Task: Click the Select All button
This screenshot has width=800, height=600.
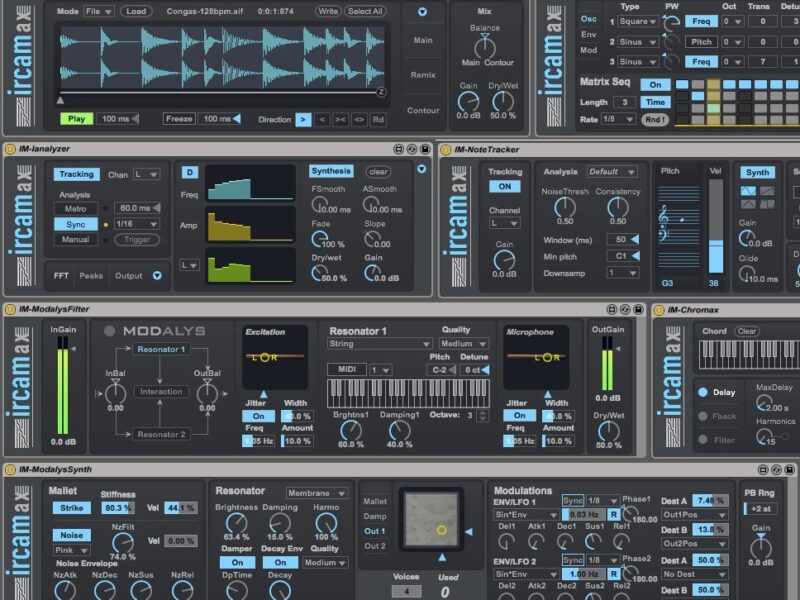Action: click(x=366, y=12)
